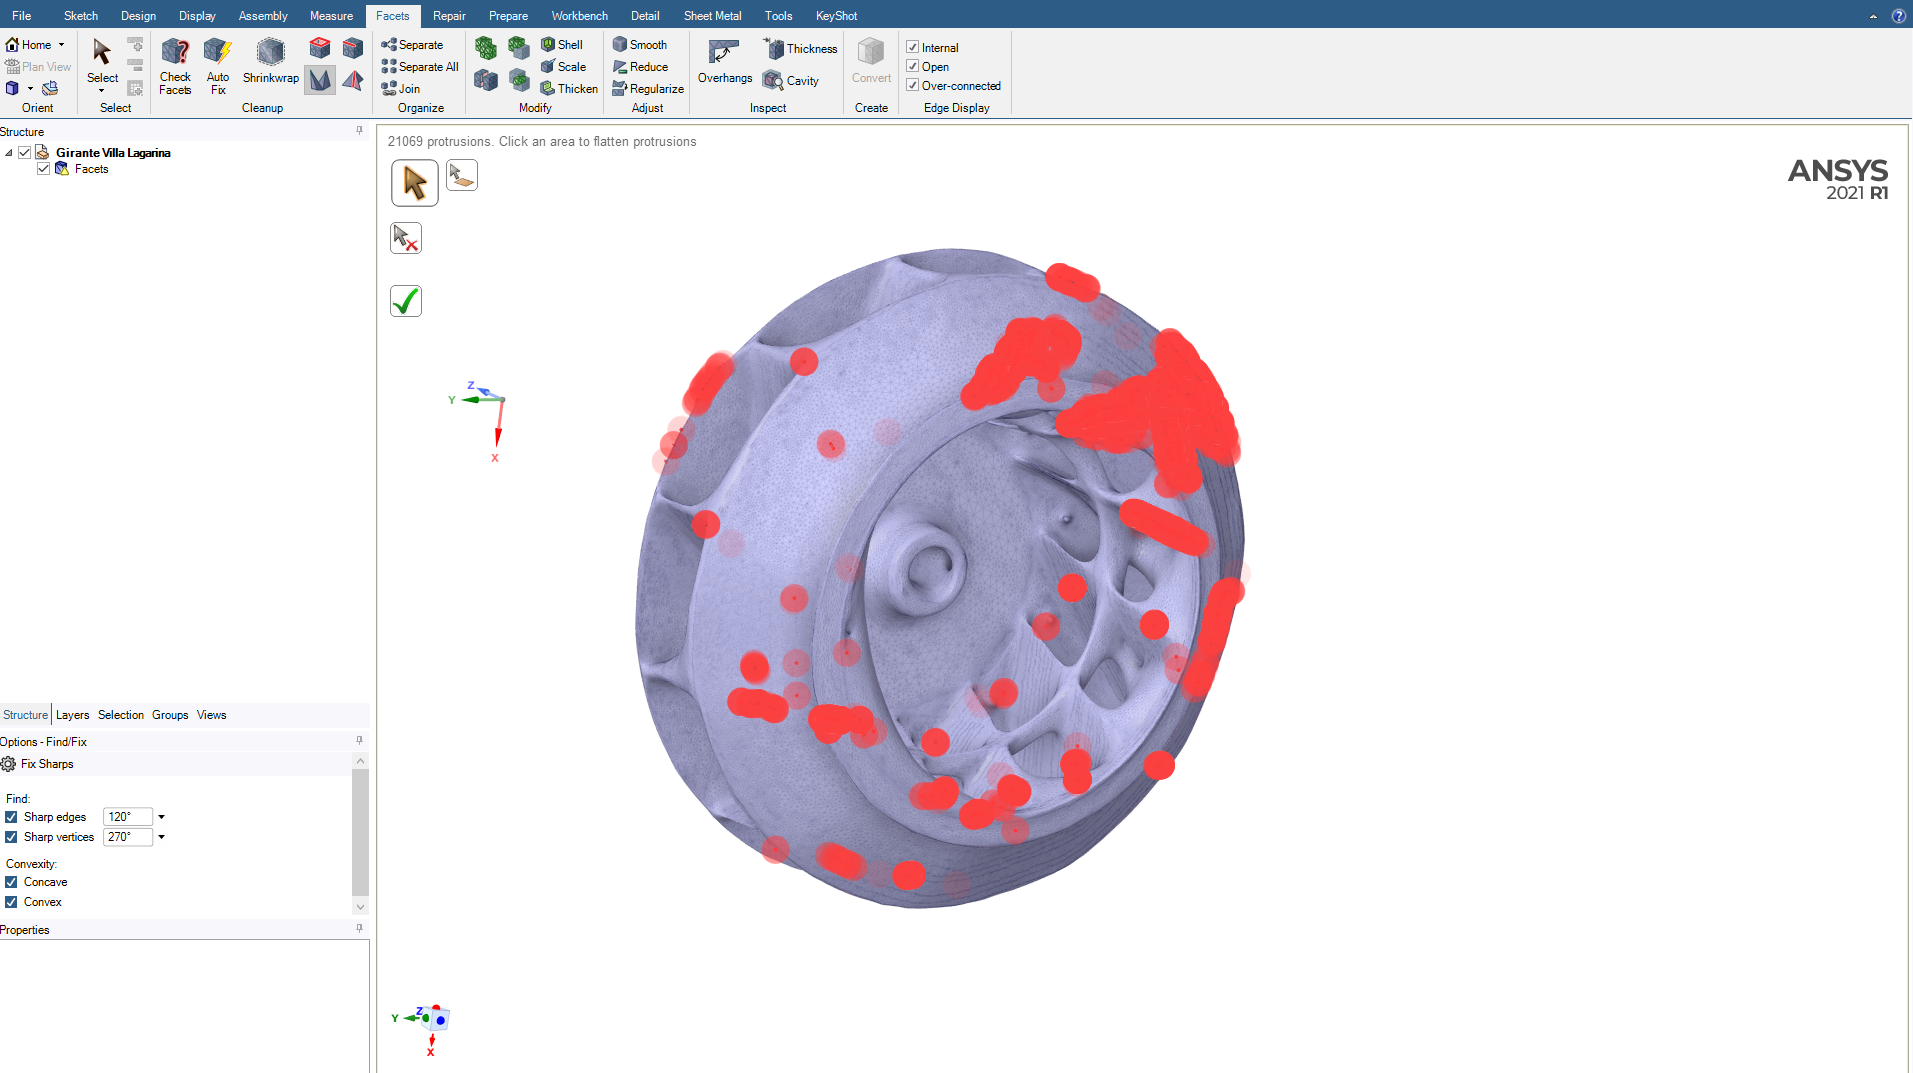Open the Thickness inspection tool
The image size is (1913, 1073).
point(800,48)
